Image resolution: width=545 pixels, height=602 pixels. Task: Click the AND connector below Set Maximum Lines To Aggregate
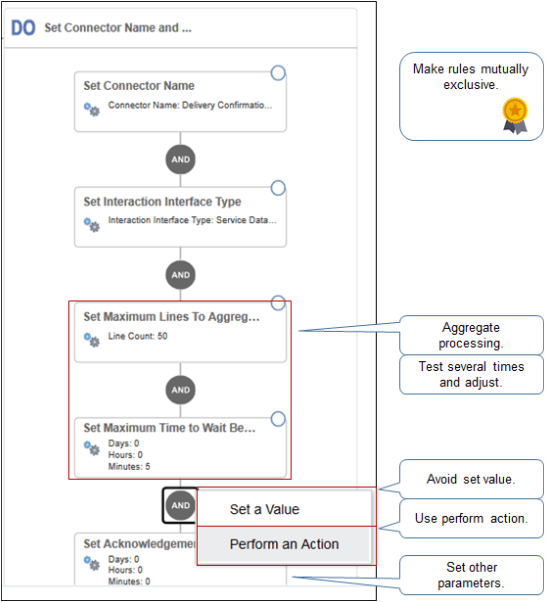(x=180, y=390)
